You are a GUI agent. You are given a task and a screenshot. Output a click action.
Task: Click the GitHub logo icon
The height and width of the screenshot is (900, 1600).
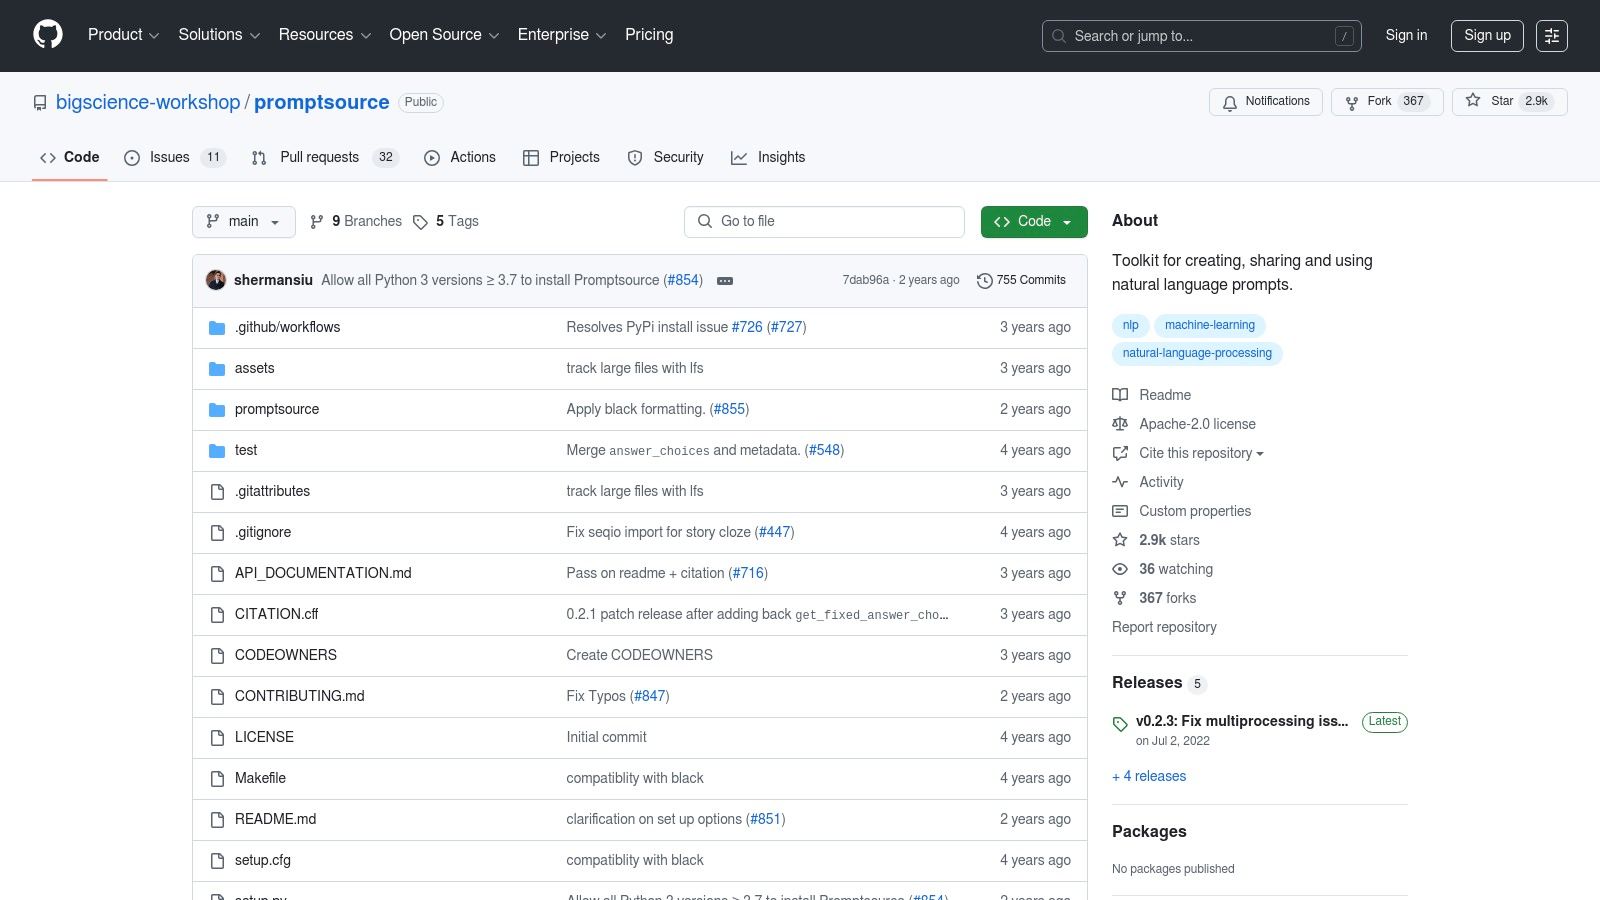pos(48,35)
